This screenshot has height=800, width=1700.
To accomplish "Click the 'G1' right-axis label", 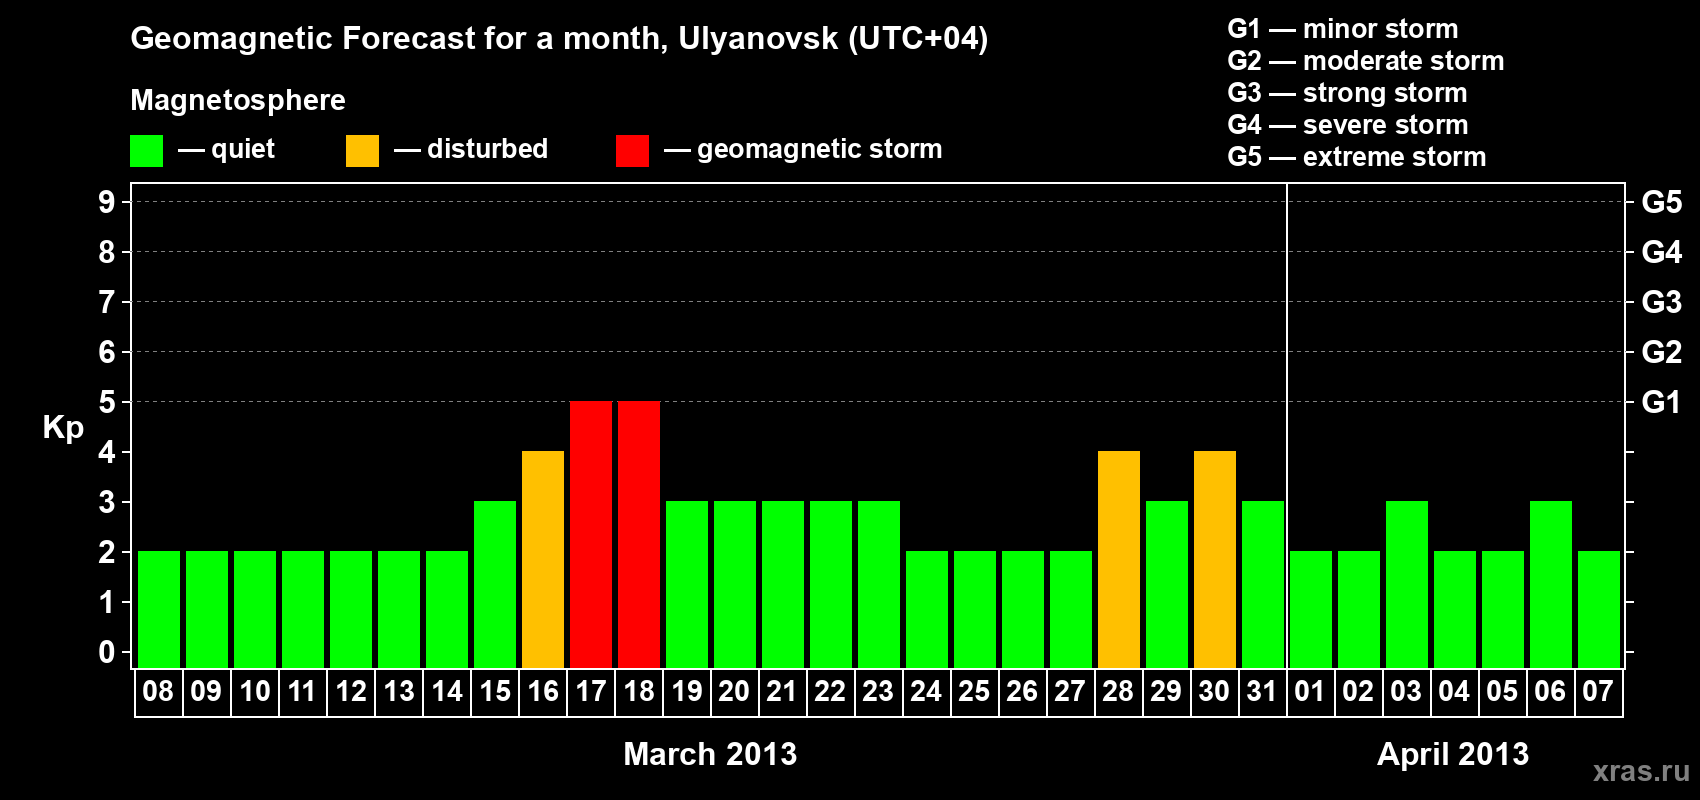I will click(1662, 402).
